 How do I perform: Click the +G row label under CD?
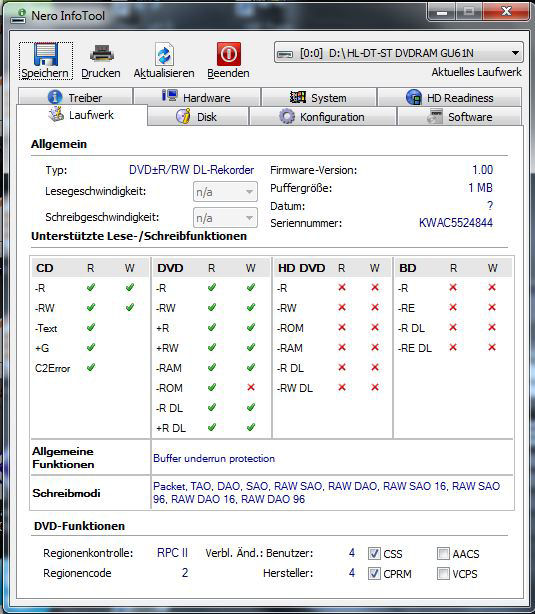[x=42, y=348]
